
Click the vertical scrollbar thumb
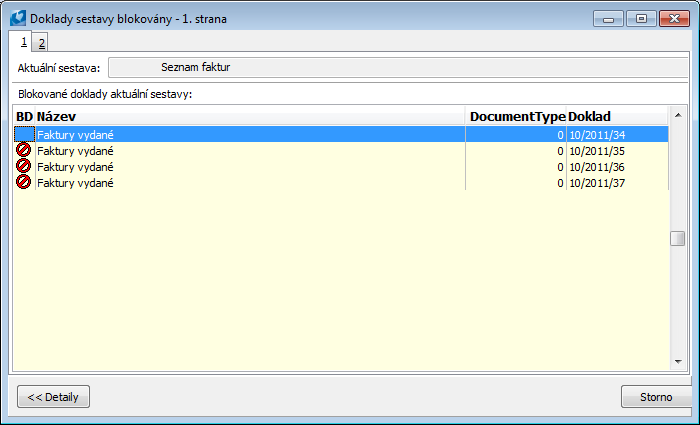pos(678,238)
